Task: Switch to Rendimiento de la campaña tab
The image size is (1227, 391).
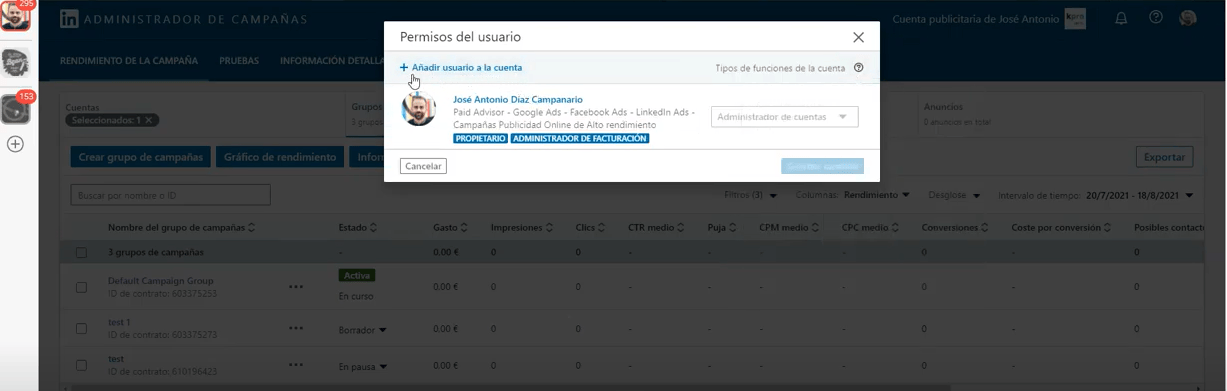Action: click(129, 61)
